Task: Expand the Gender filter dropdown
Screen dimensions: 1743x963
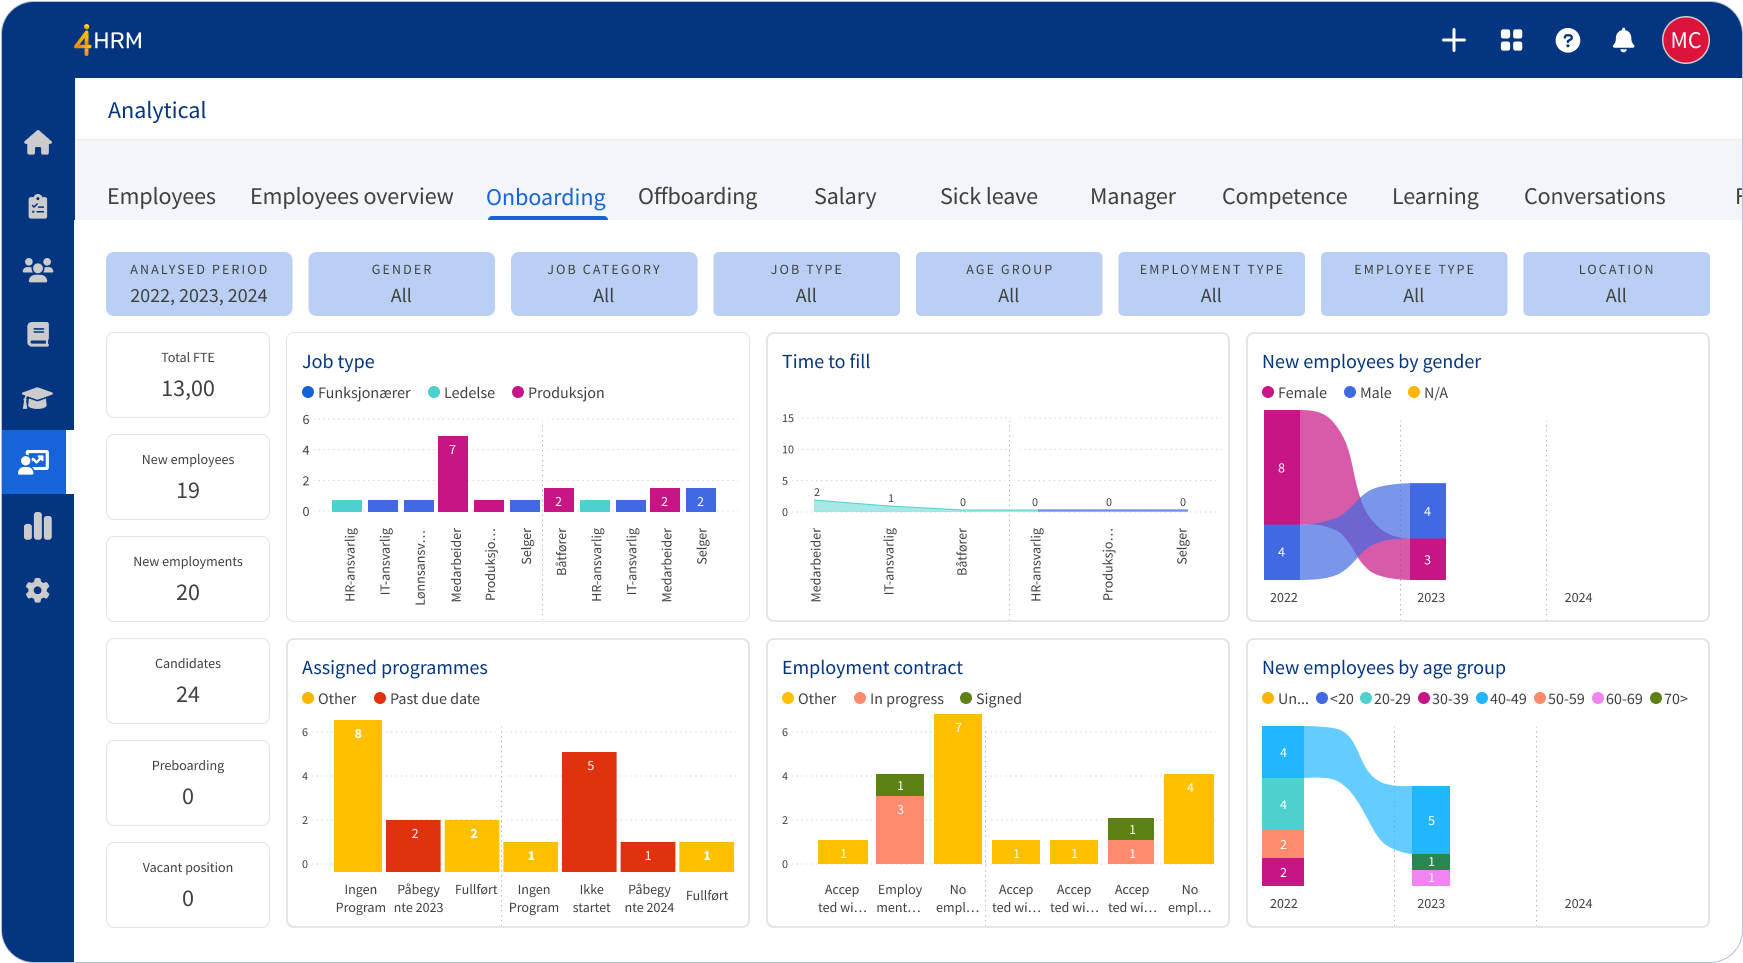Action: (401, 284)
